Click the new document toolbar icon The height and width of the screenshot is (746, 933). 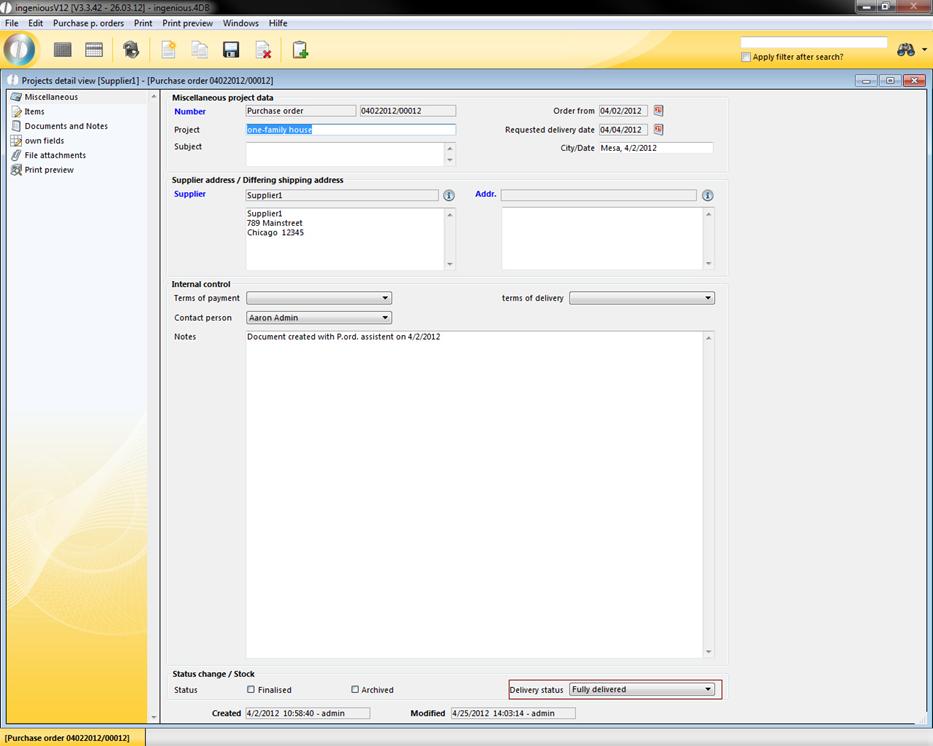(168, 50)
